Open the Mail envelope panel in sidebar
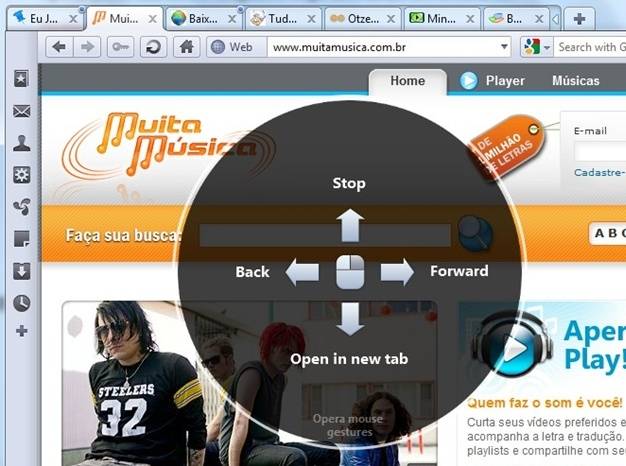 click(x=22, y=111)
